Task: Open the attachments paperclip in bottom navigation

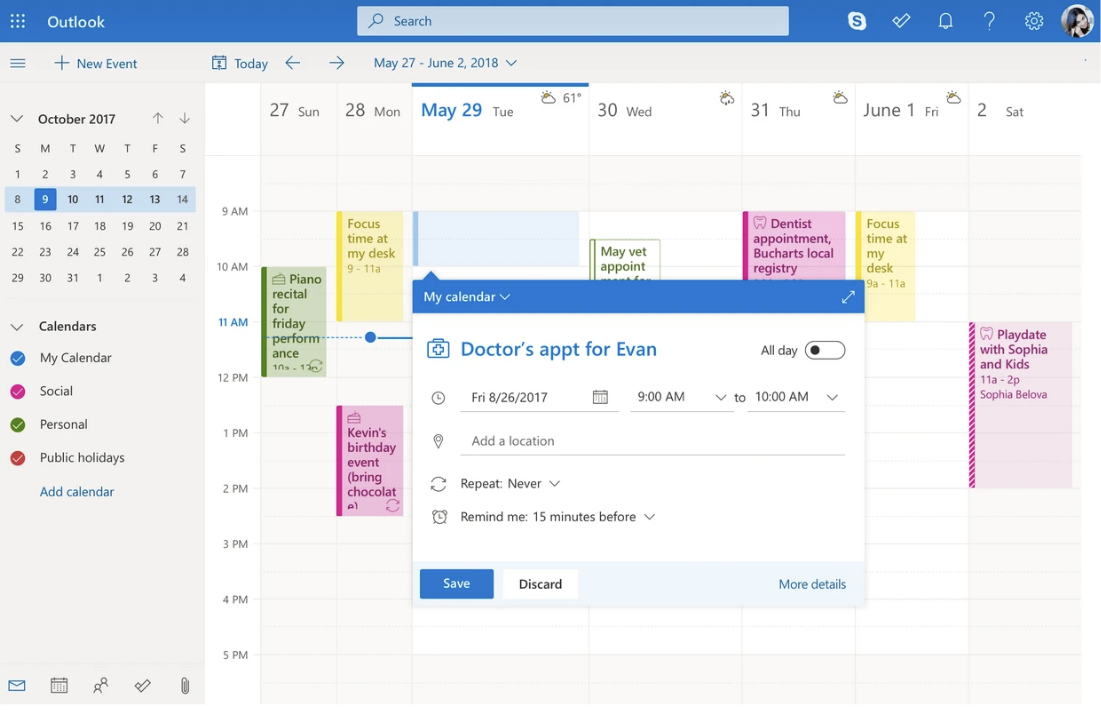Action: pos(184,685)
